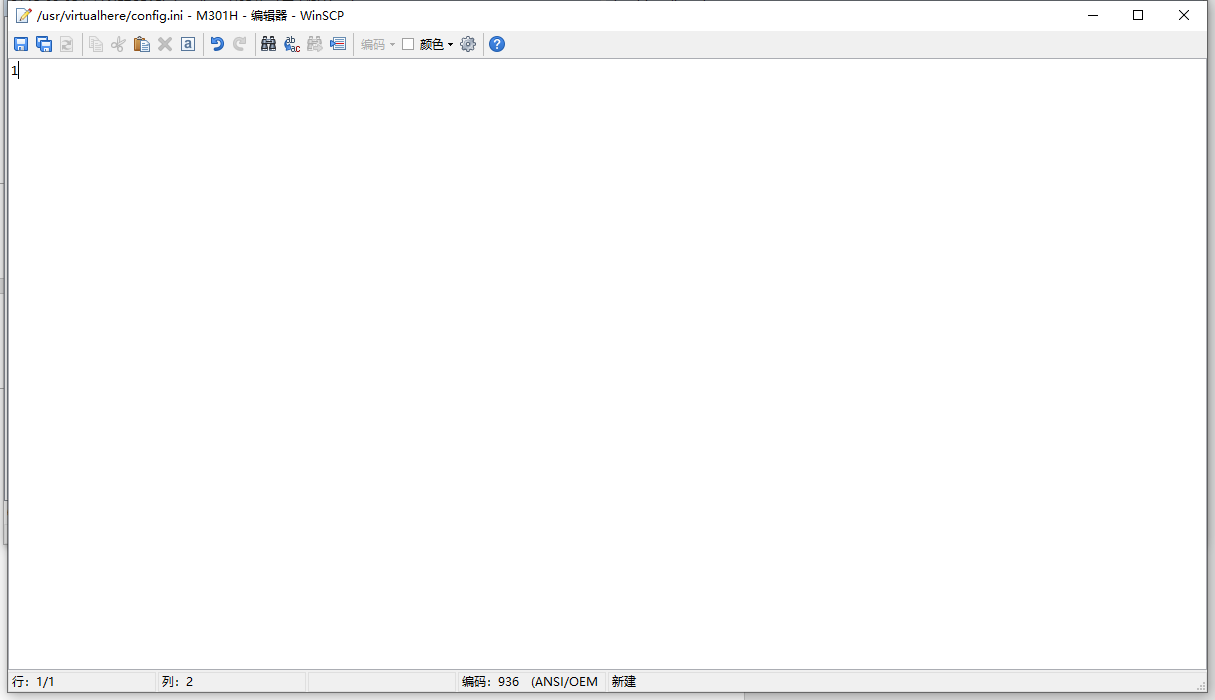The image size is (1215, 700).
Task: Click the 新建 status bar label
Action: (624, 682)
